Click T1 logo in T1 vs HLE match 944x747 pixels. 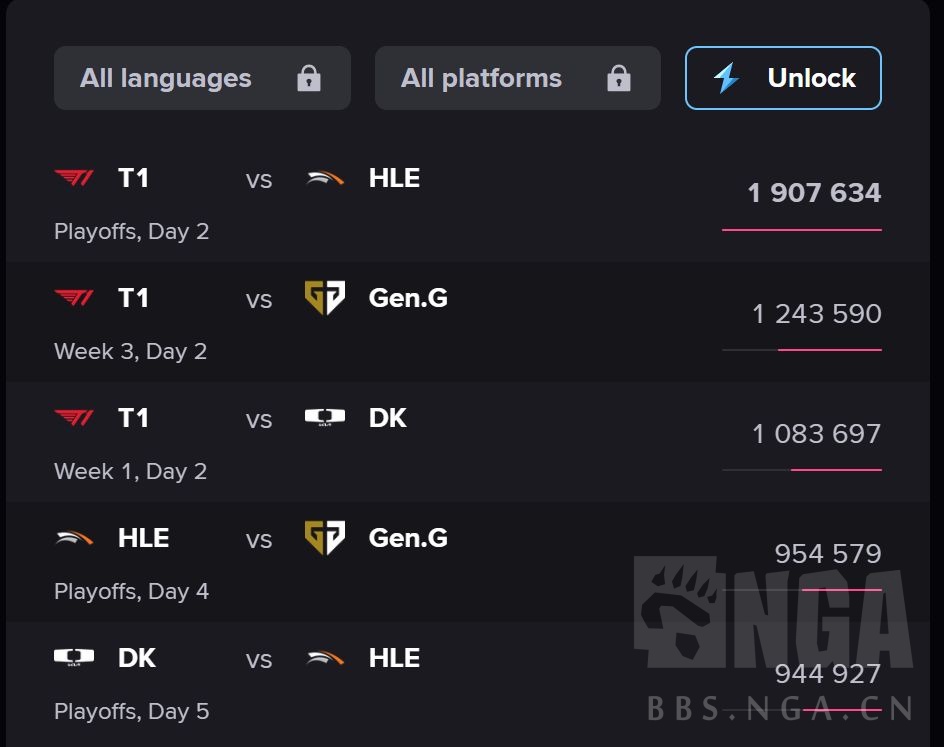coord(74,178)
